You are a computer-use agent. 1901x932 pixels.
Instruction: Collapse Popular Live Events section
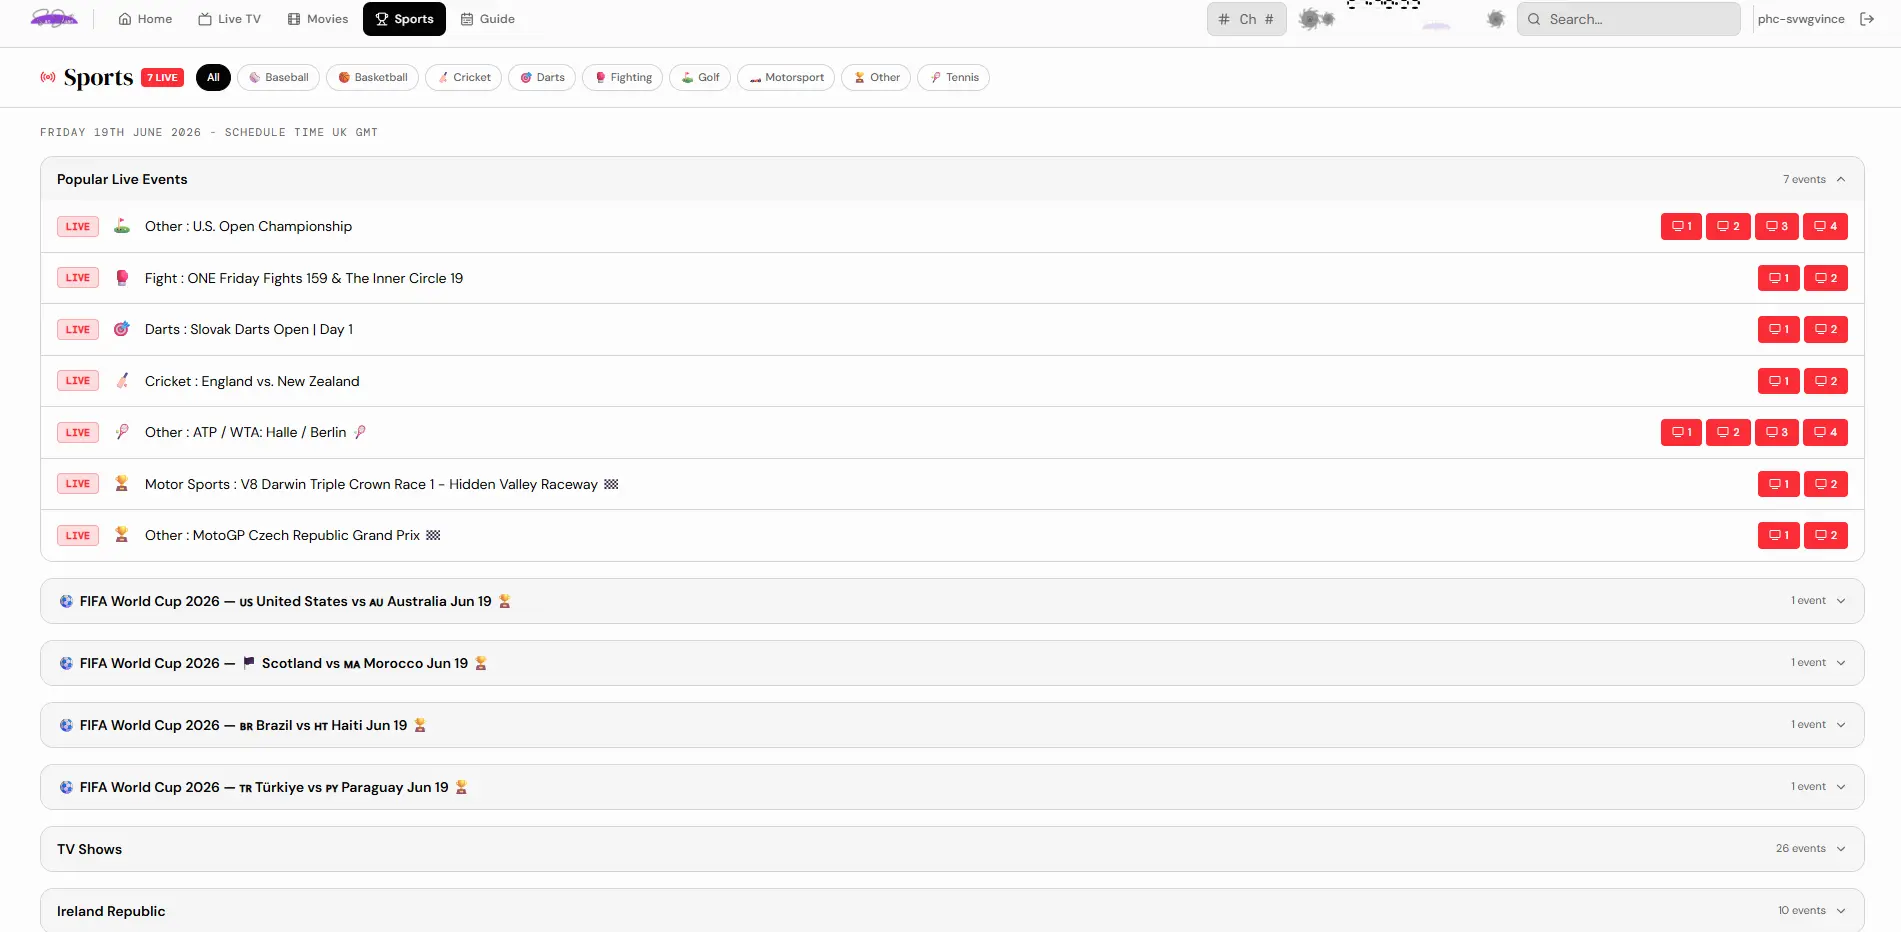[x=952, y=179]
